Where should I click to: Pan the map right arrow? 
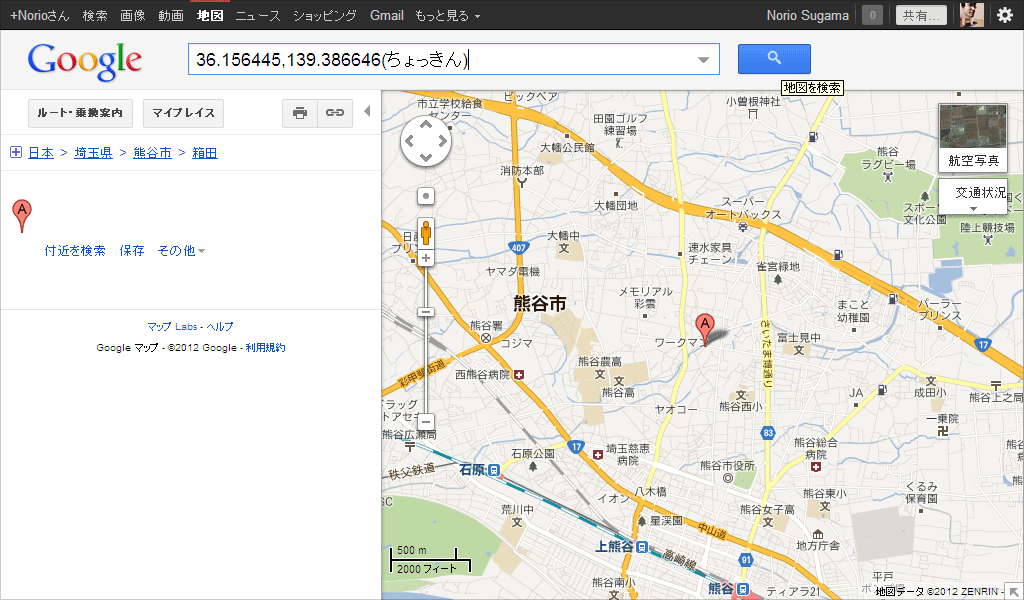[x=443, y=141]
